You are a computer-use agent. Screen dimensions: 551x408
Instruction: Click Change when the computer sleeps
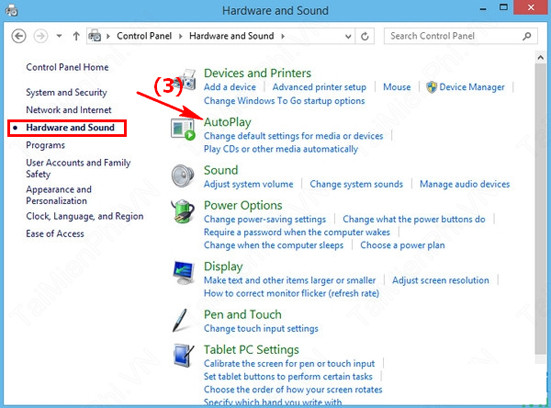click(x=274, y=245)
